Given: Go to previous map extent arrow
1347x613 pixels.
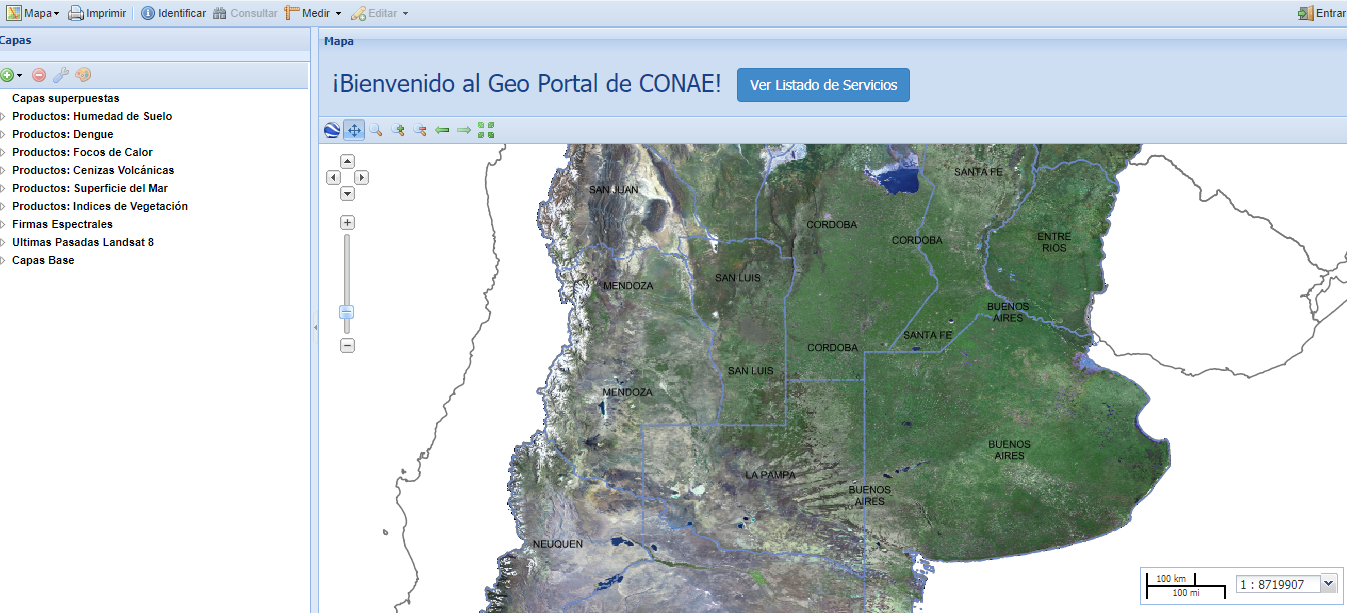Looking at the screenshot, I should coord(442,130).
